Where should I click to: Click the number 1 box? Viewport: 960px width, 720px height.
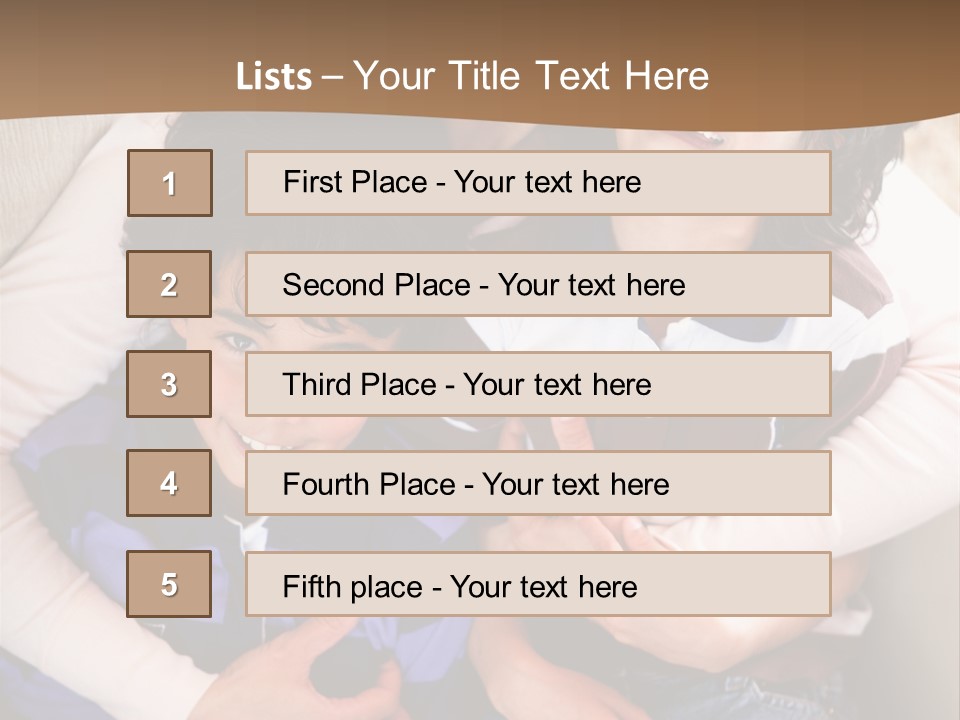(170, 183)
